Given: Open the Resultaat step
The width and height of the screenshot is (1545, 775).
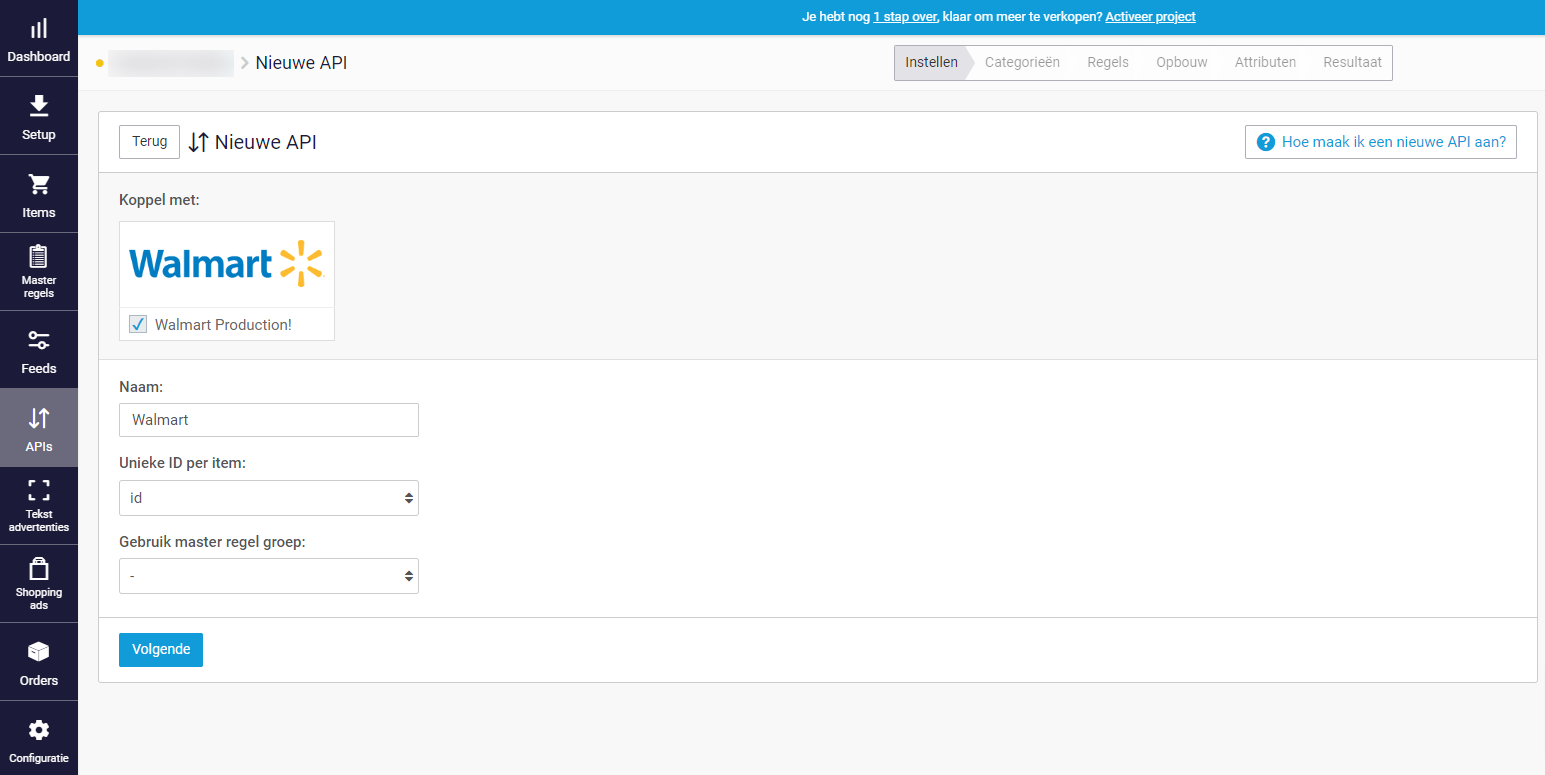Looking at the screenshot, I should click(1352, 61).
